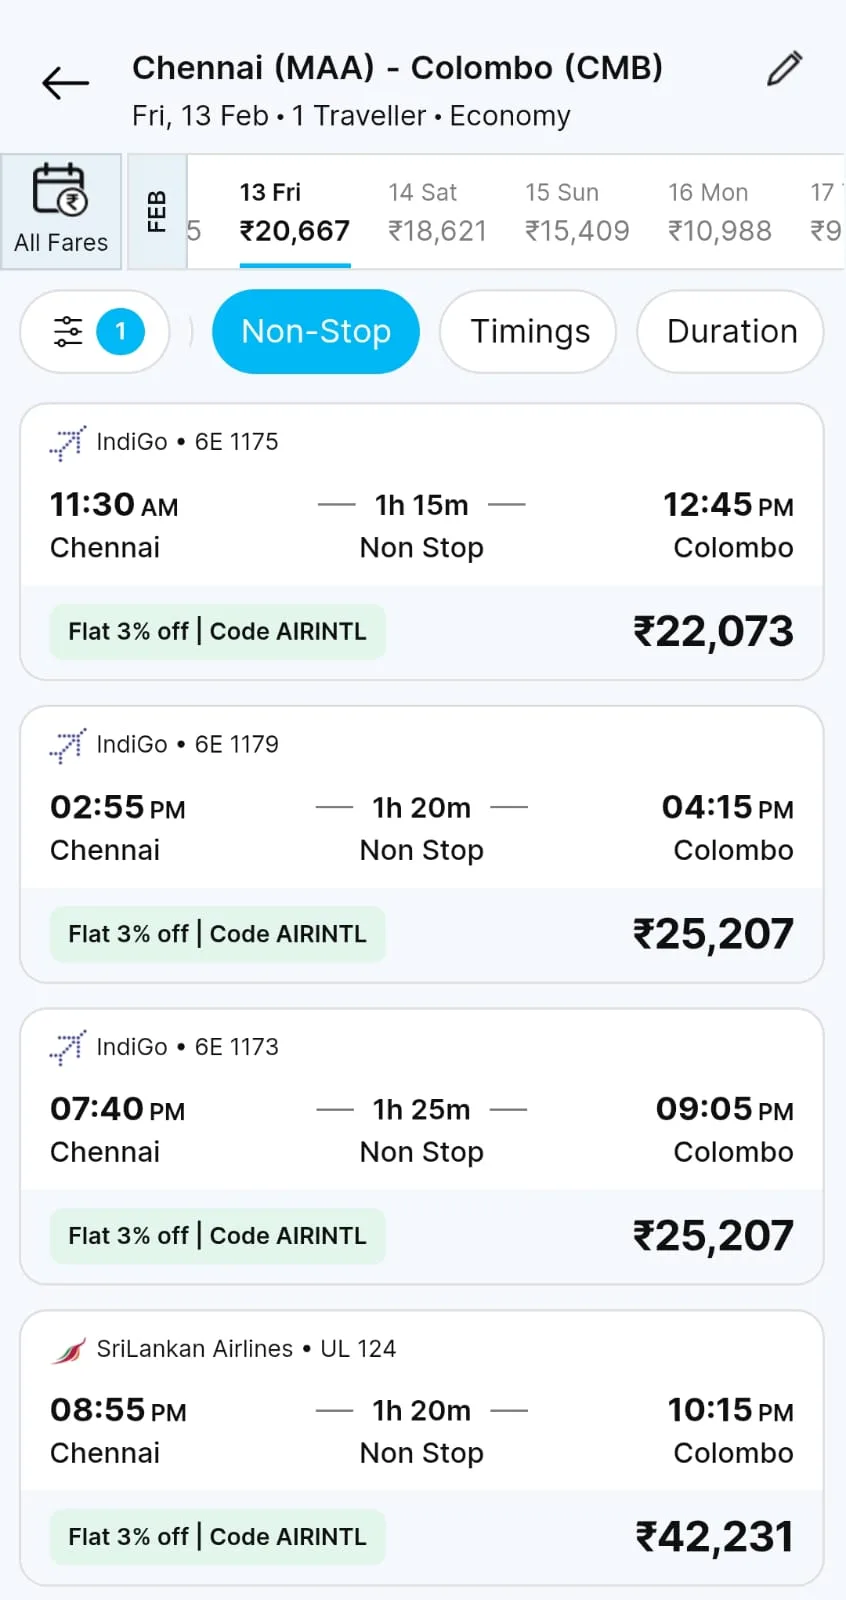The height and width of the screenshot is (1600, 846).
Task: Choose the 07:40 PM IndiGo flight card
Action: pos(422,1130)
